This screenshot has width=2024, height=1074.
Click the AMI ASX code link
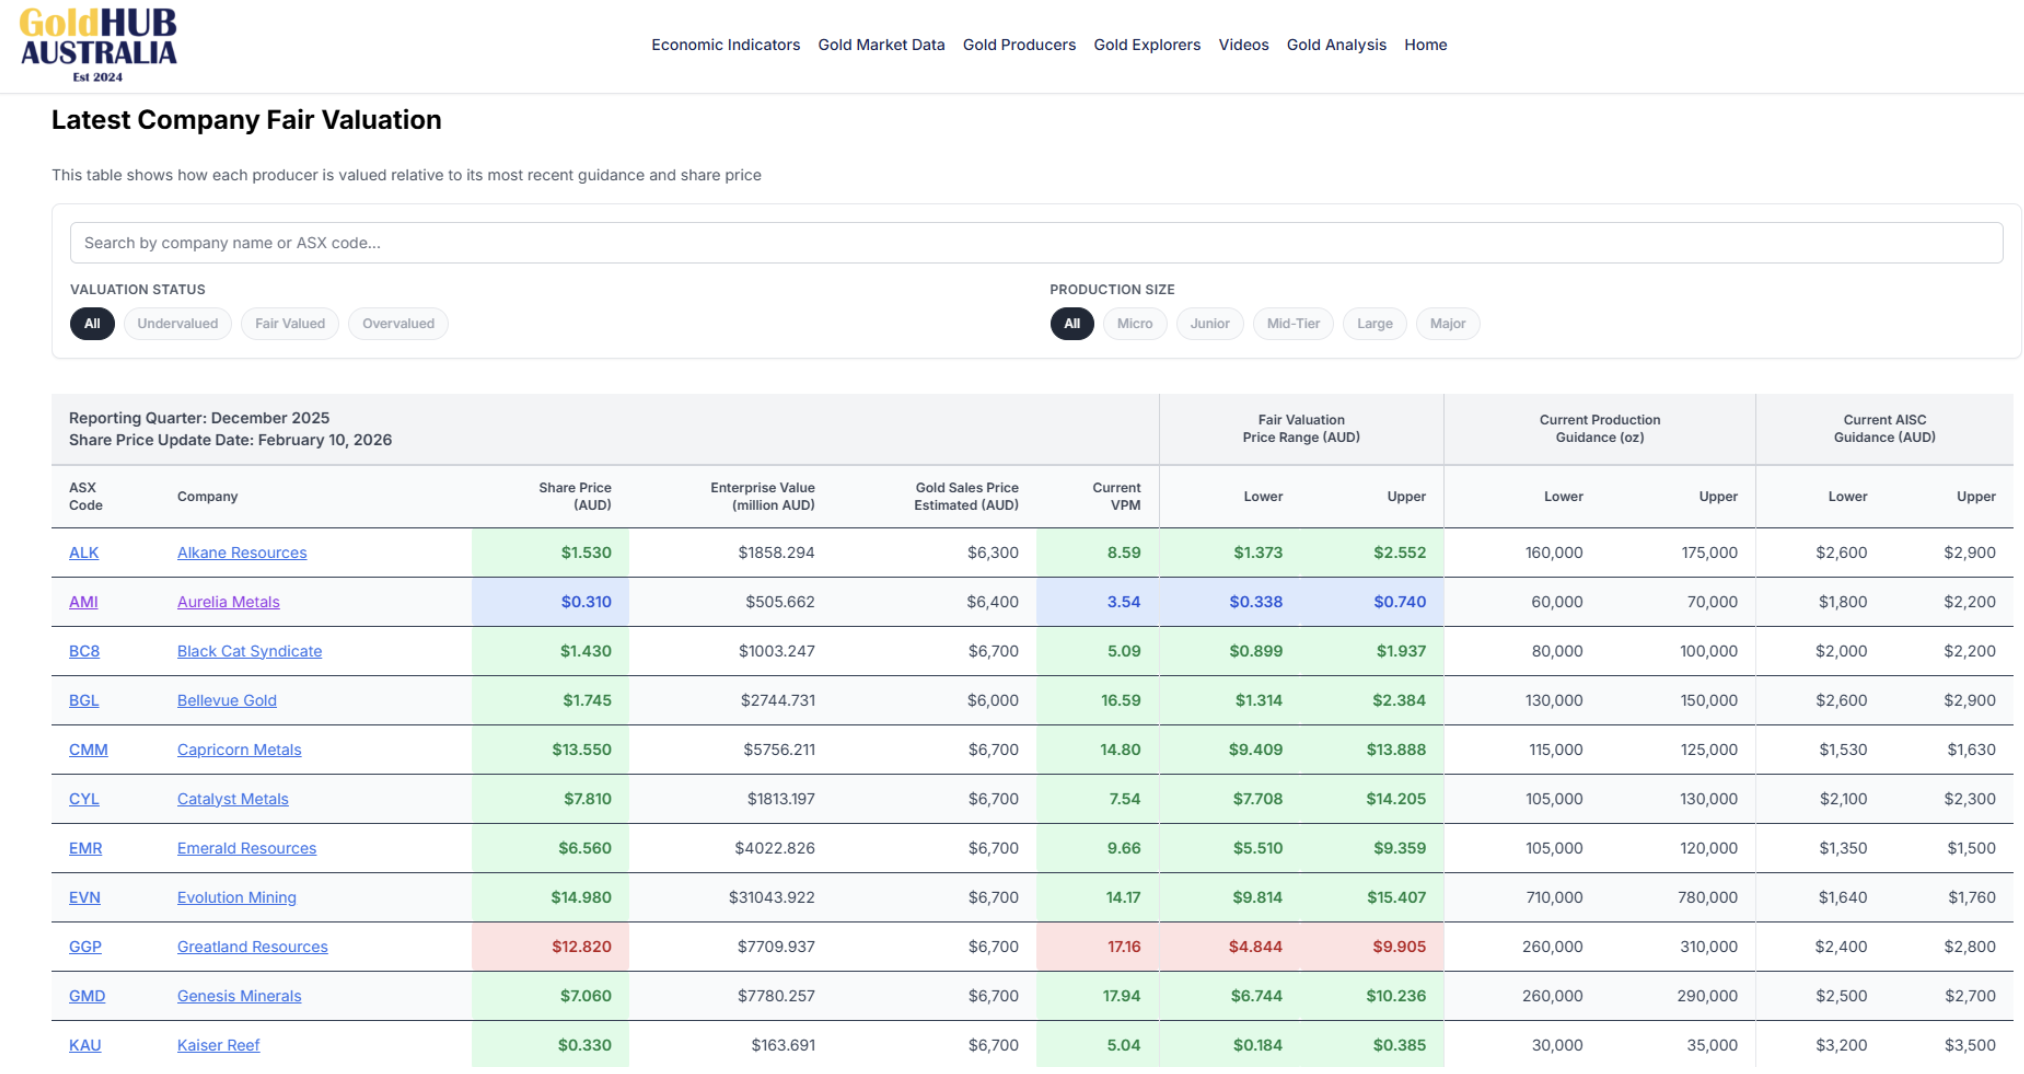(83, 602)
